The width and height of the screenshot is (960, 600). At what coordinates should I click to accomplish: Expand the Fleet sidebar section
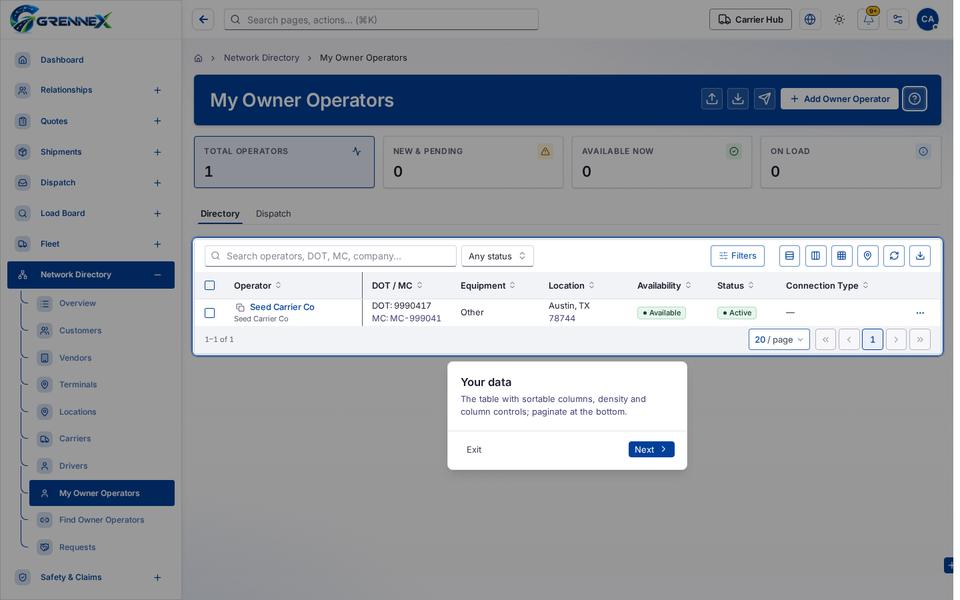pyautogui.click(x=157, y=244)
